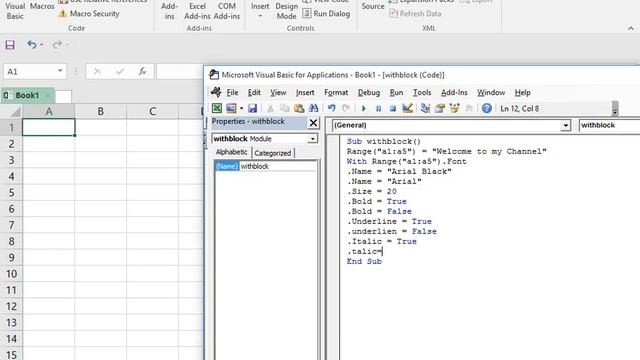Click Excel Add-ins ribbon button
This screenshot has height=360, width=640.
[x=197, y=11]
